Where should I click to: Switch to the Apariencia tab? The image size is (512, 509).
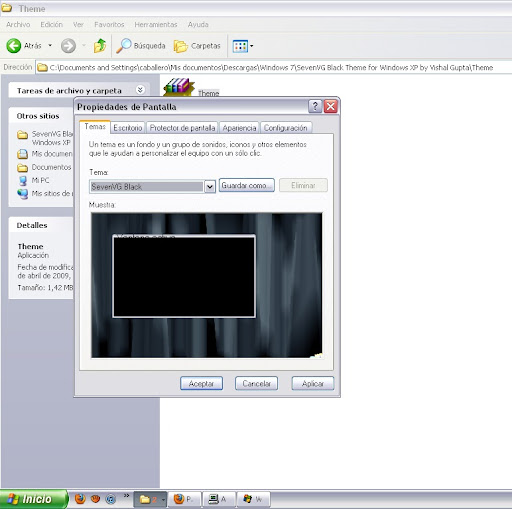239,128
